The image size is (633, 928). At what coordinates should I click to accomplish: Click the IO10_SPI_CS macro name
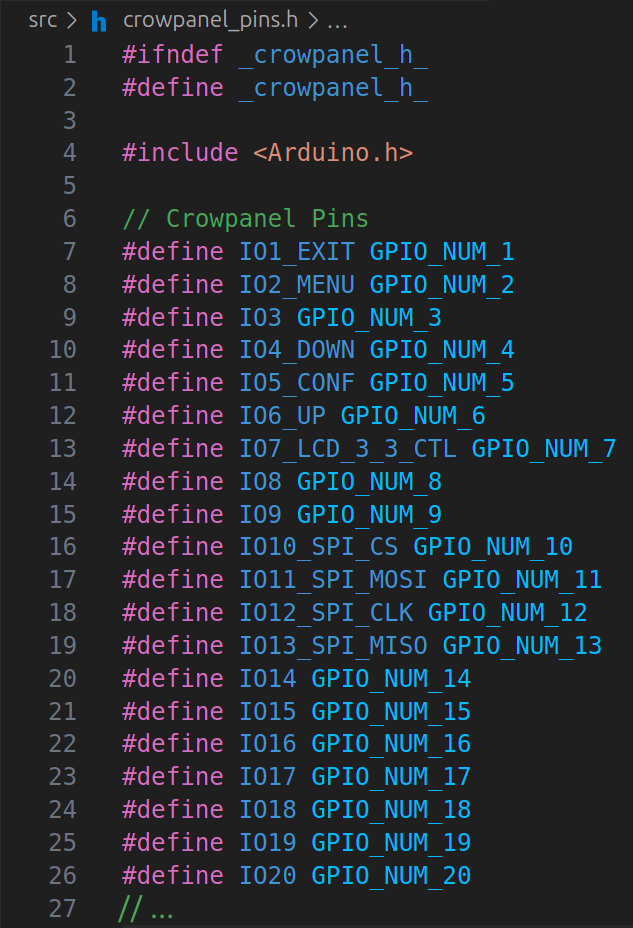pos(318,547)
